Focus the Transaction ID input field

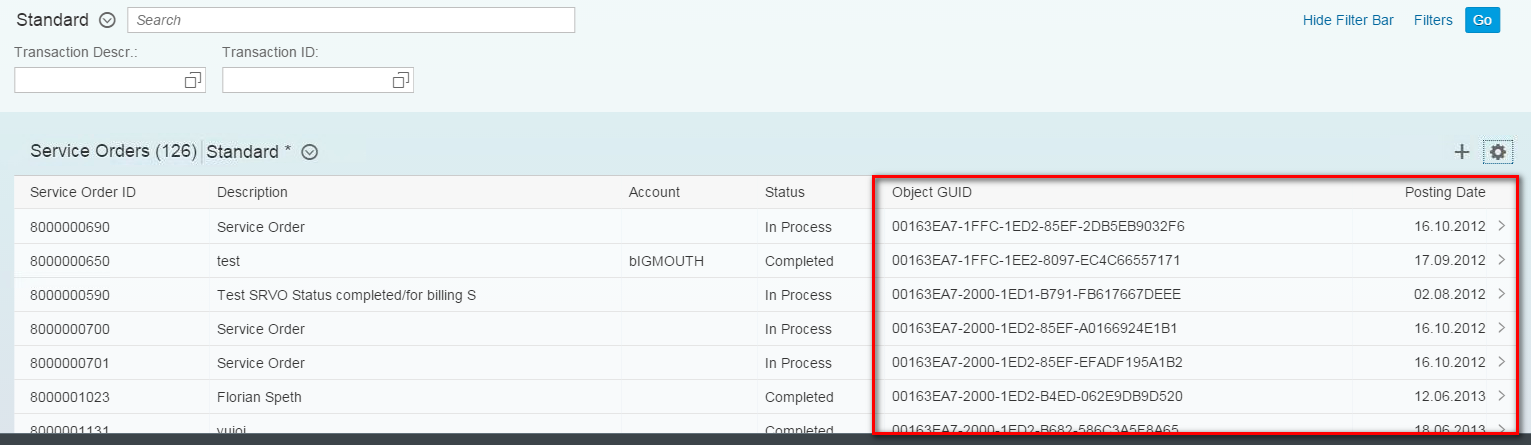pos(306,80)
